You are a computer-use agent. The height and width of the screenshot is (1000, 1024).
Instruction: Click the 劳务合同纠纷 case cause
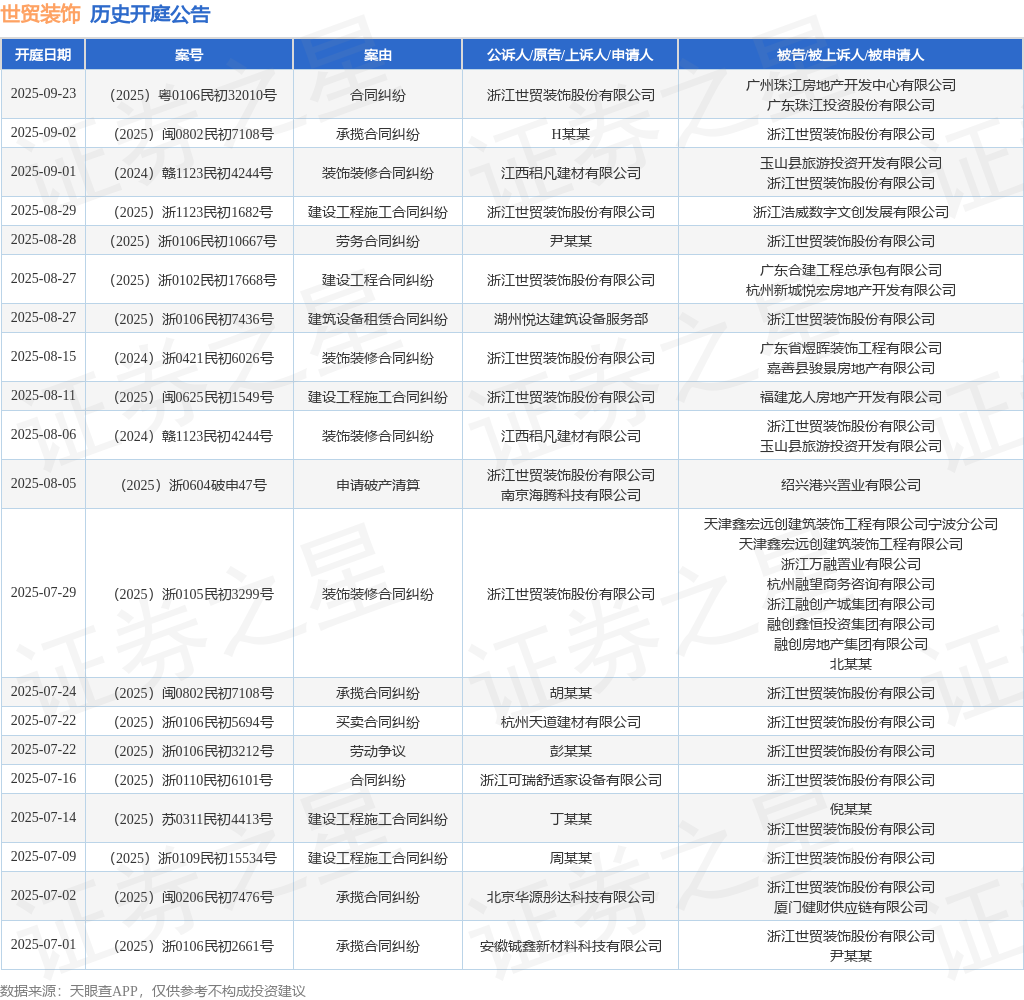click(377, 241)
